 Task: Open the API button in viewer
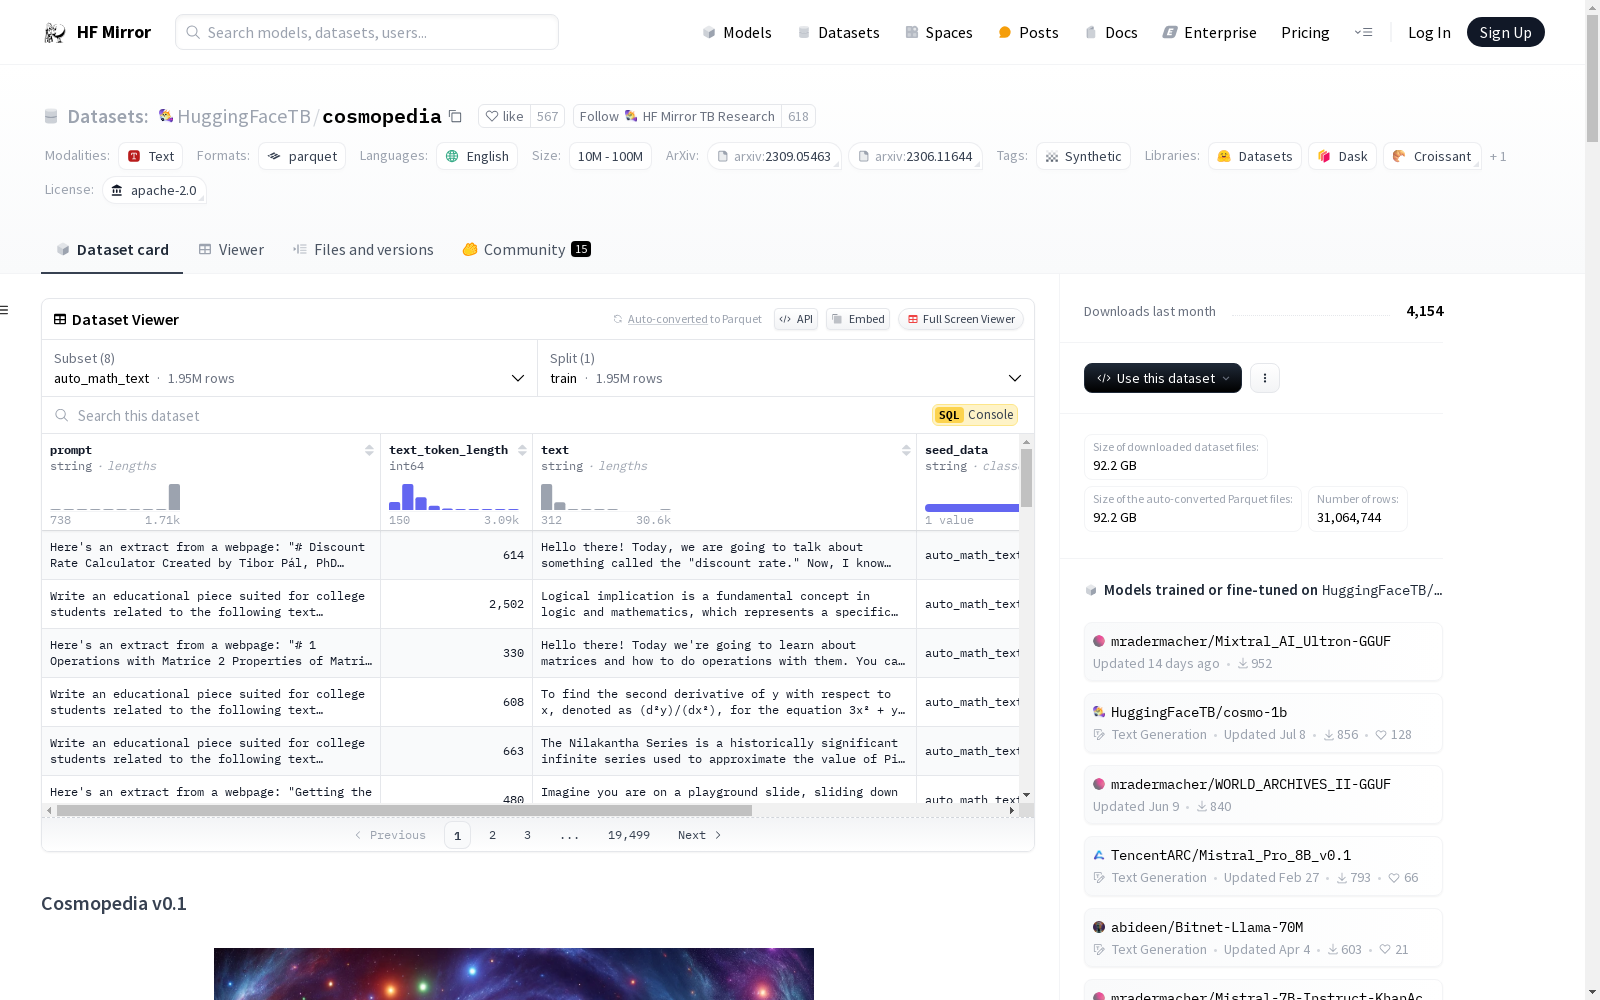click(x=796, y=319)
